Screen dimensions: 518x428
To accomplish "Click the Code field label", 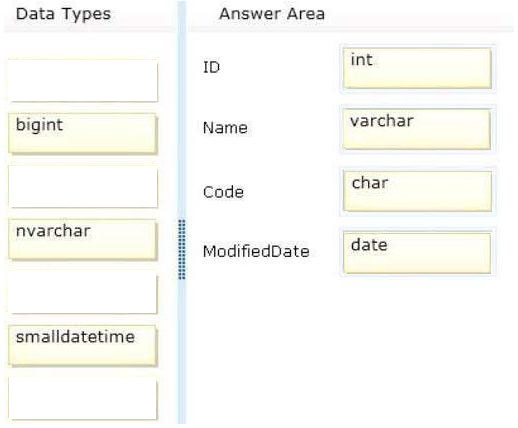I will click(223, 192).
